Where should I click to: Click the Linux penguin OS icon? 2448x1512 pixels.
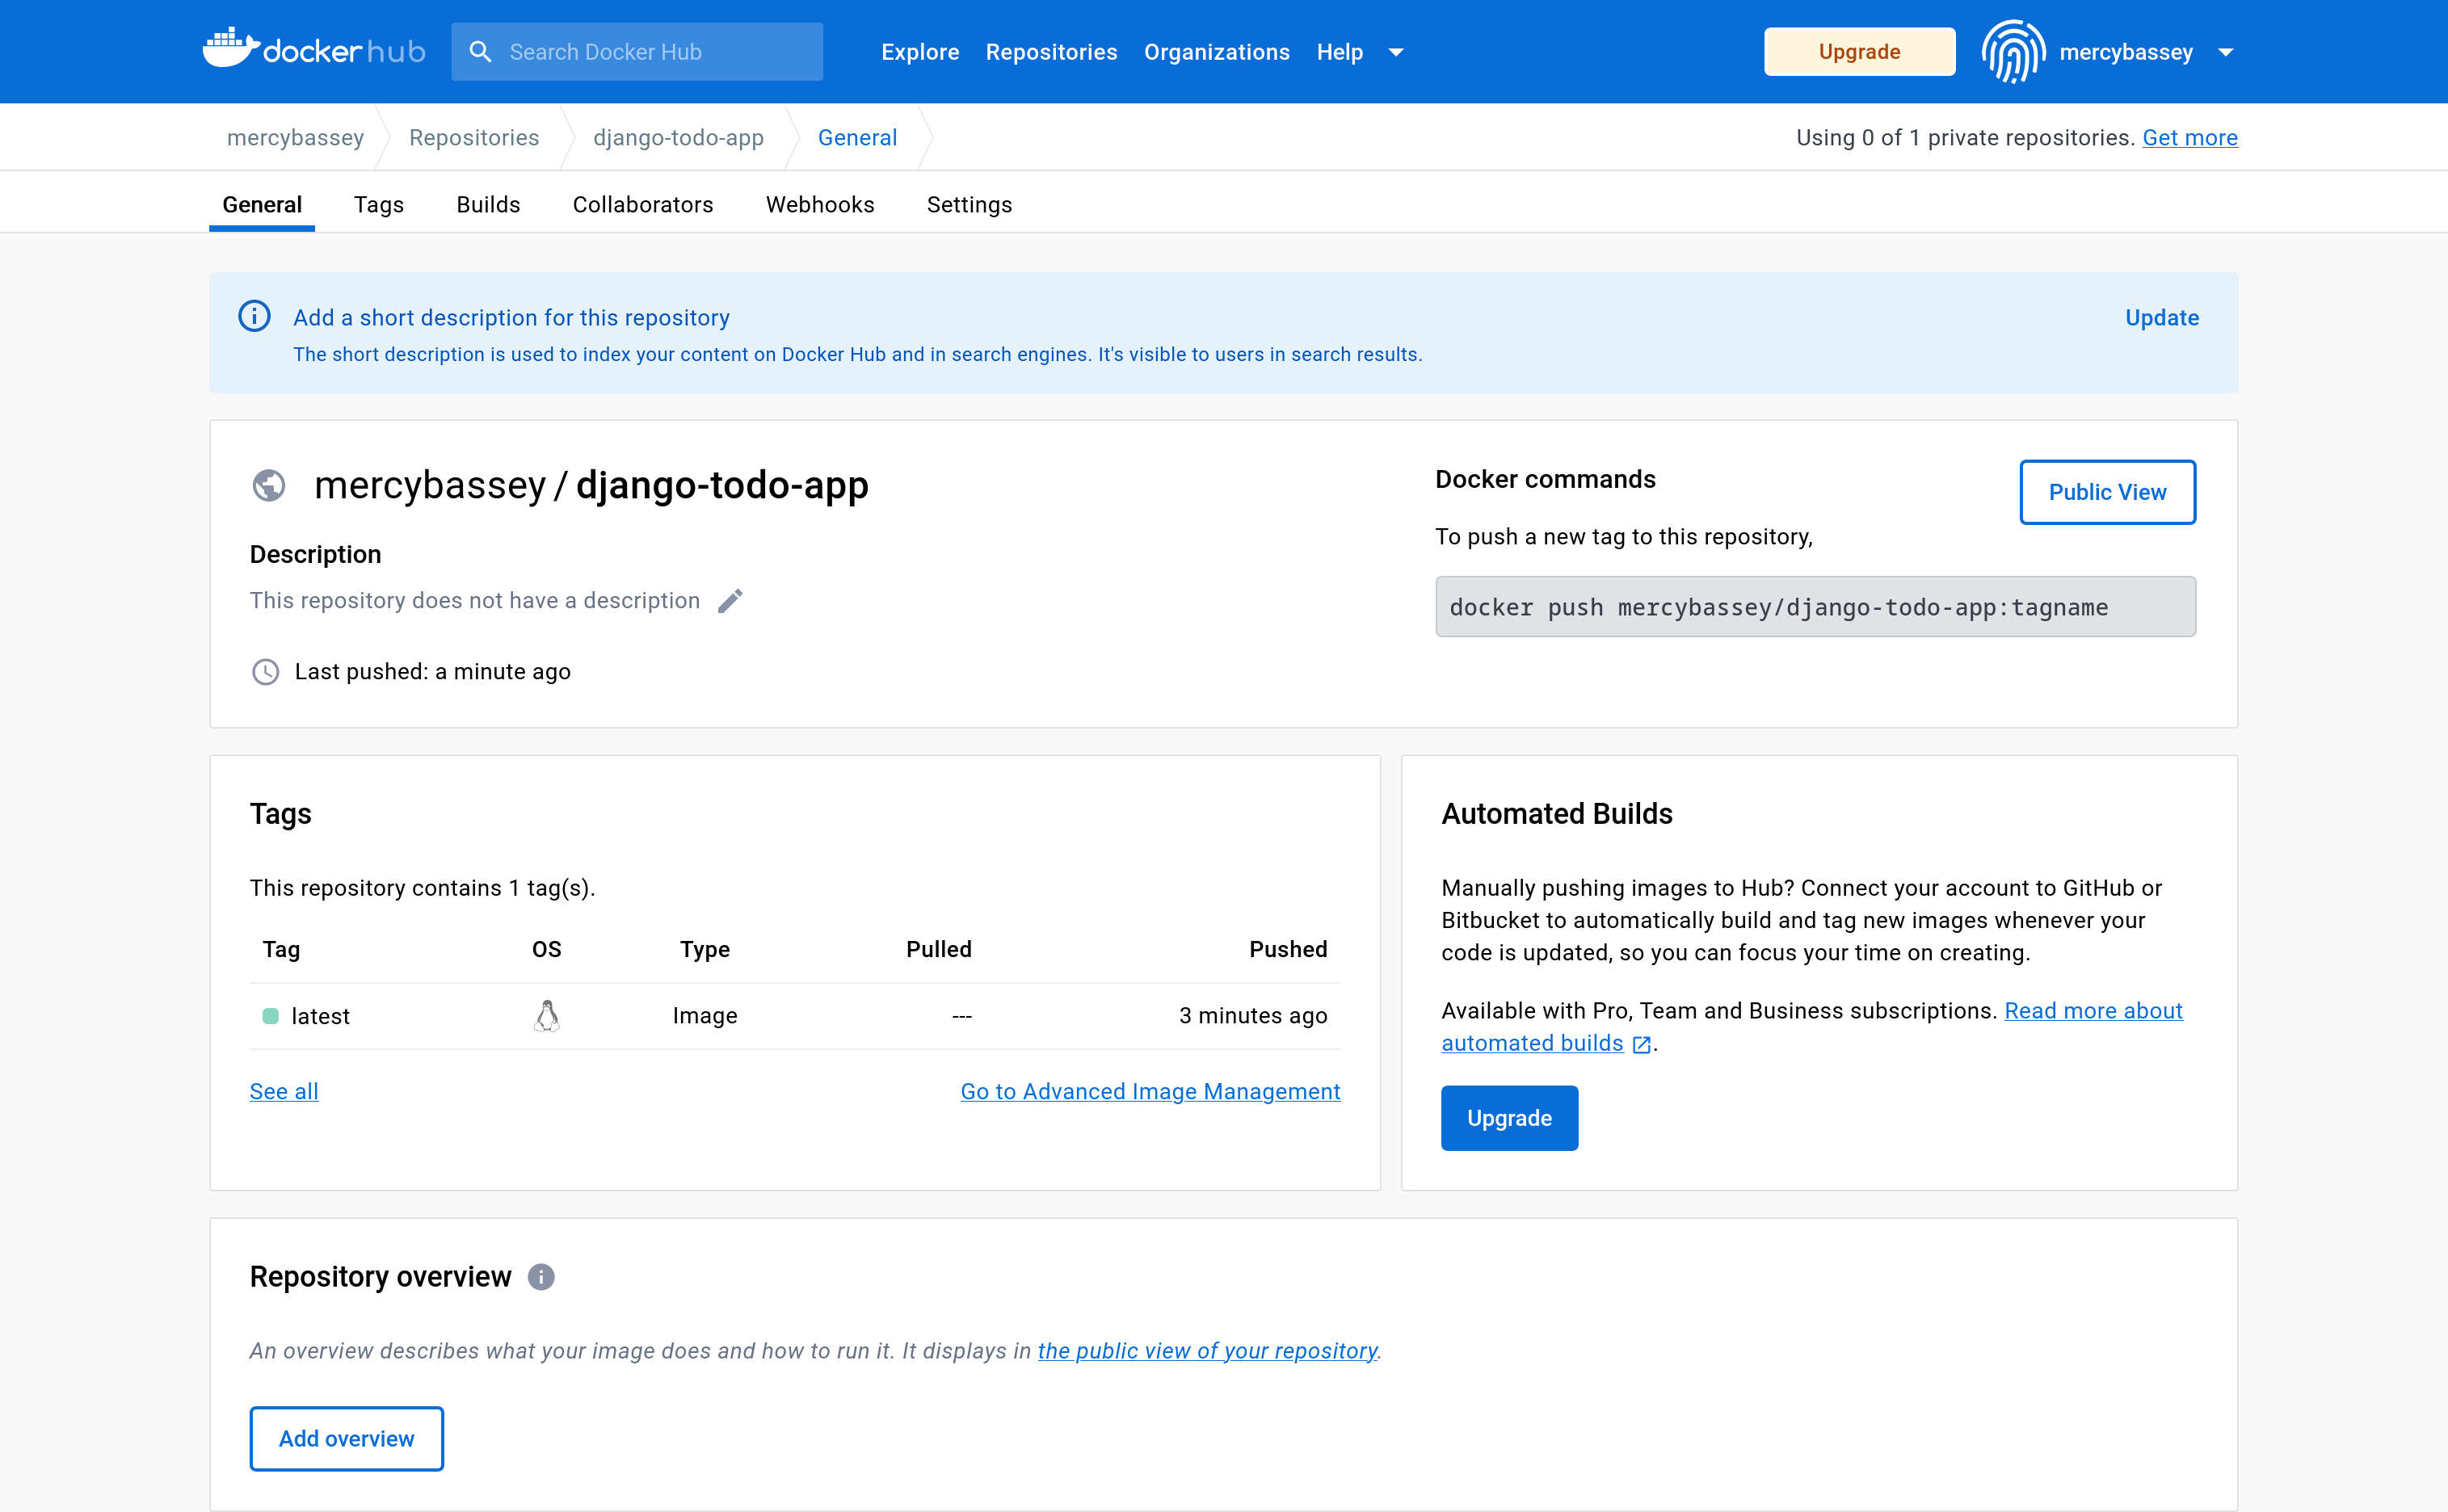(546, 1016)
